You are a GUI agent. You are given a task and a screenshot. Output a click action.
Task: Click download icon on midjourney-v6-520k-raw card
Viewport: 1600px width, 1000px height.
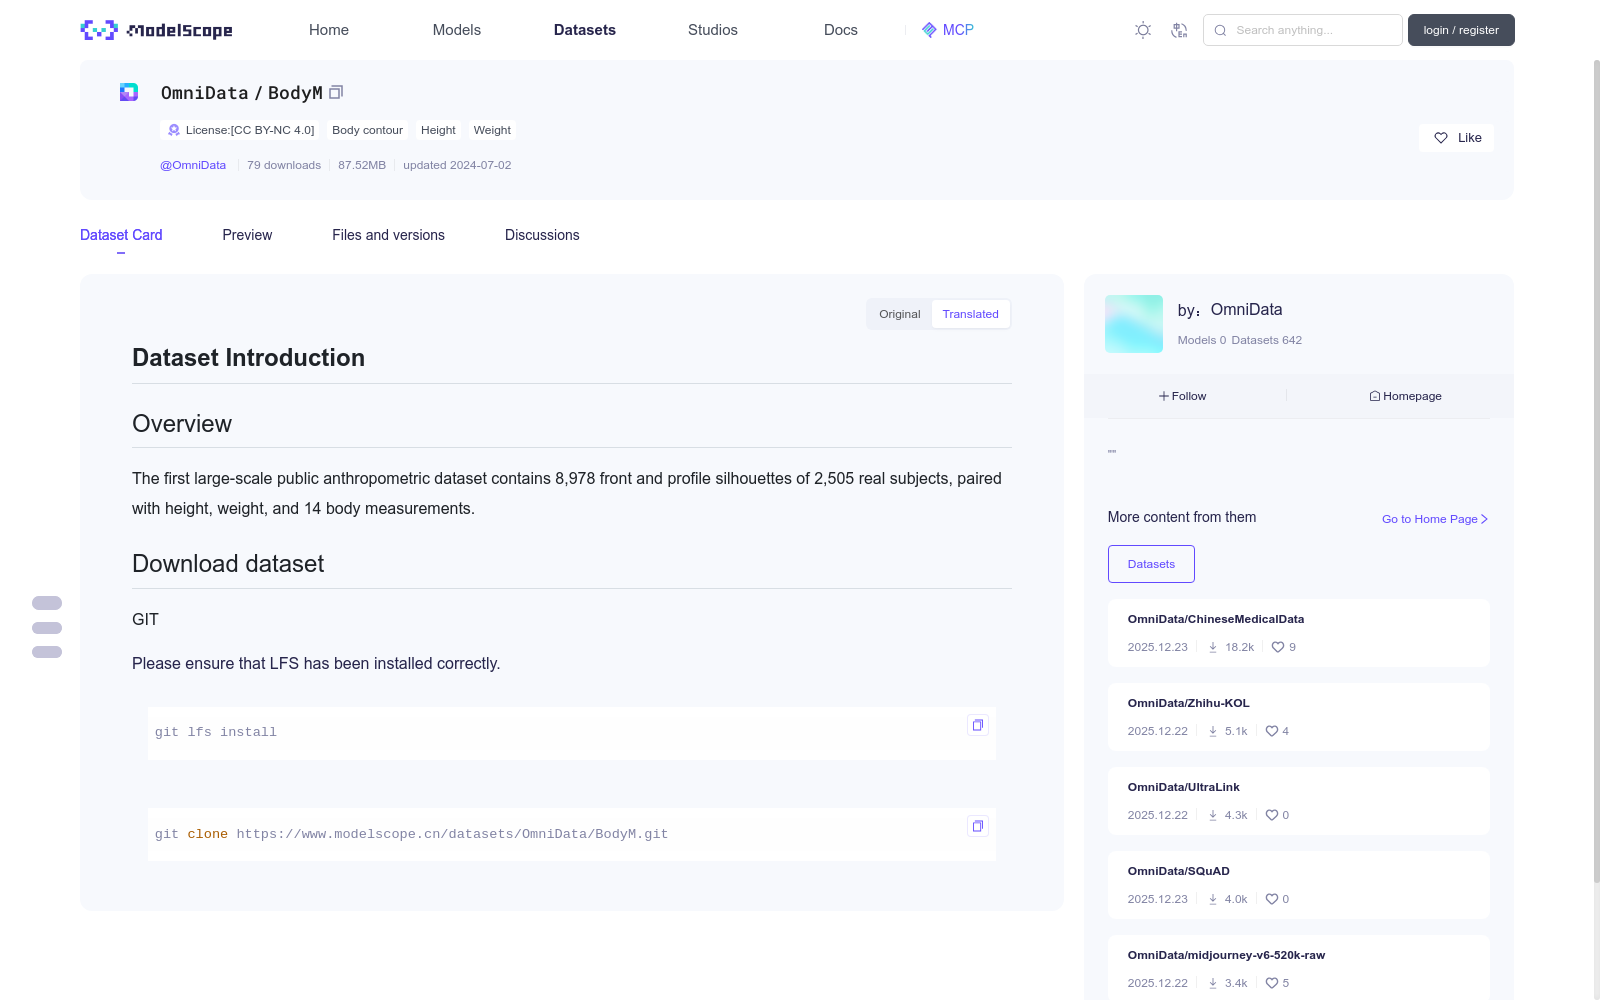1213,983
